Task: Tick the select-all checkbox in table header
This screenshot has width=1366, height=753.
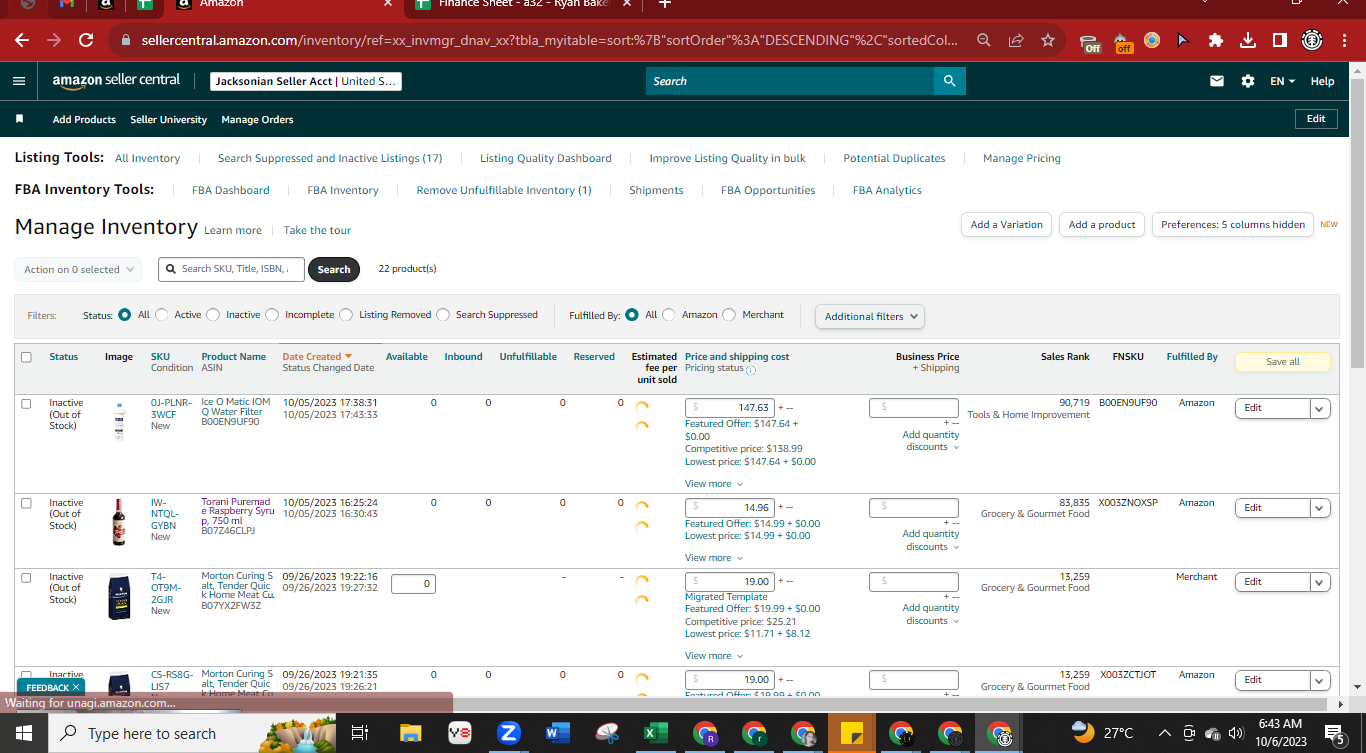Action: [x=26, y=357]
